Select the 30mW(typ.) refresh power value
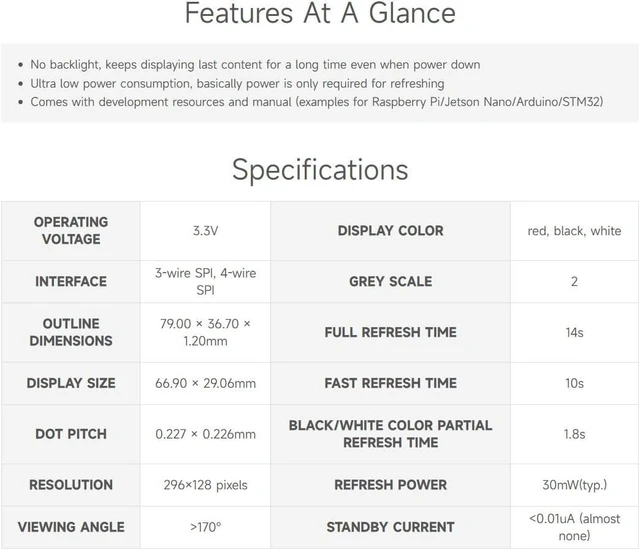Viewport: 640px width, 550px height. coord(574,485)
